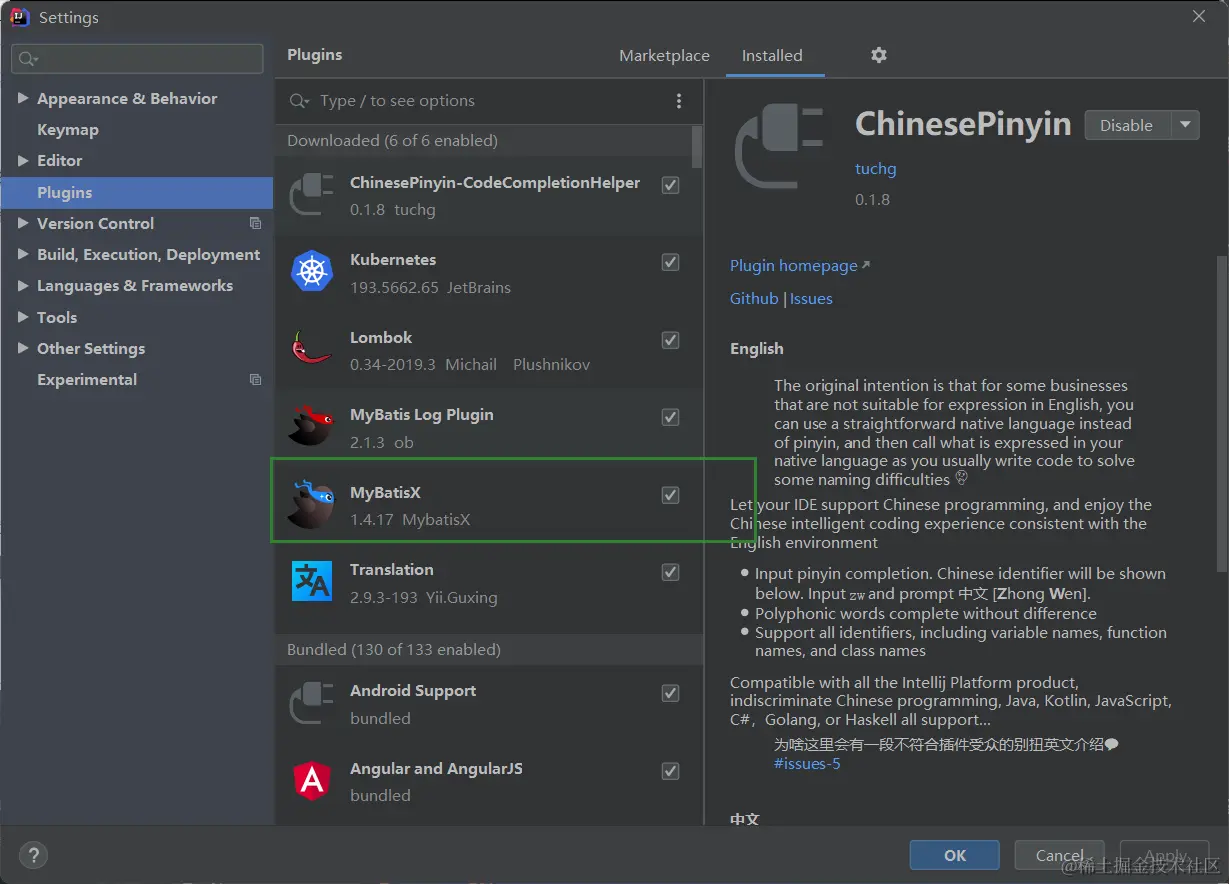Expand the Languages & Frameworks node

point(23,285)
